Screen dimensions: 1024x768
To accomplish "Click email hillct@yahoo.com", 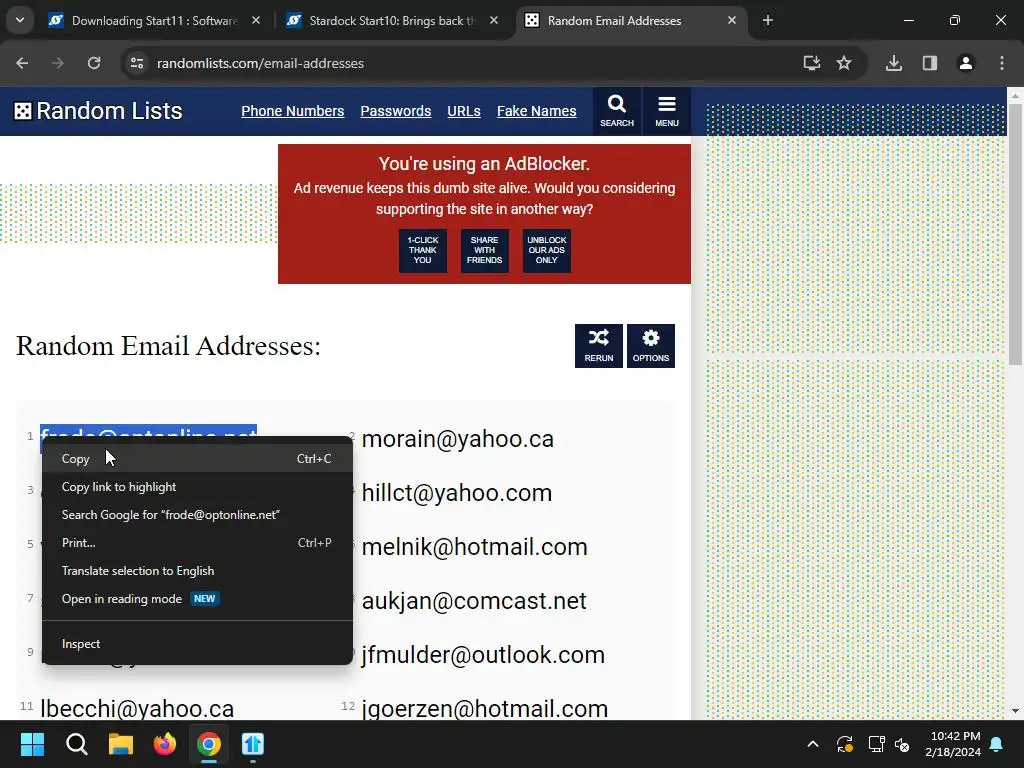I will 457,493.
